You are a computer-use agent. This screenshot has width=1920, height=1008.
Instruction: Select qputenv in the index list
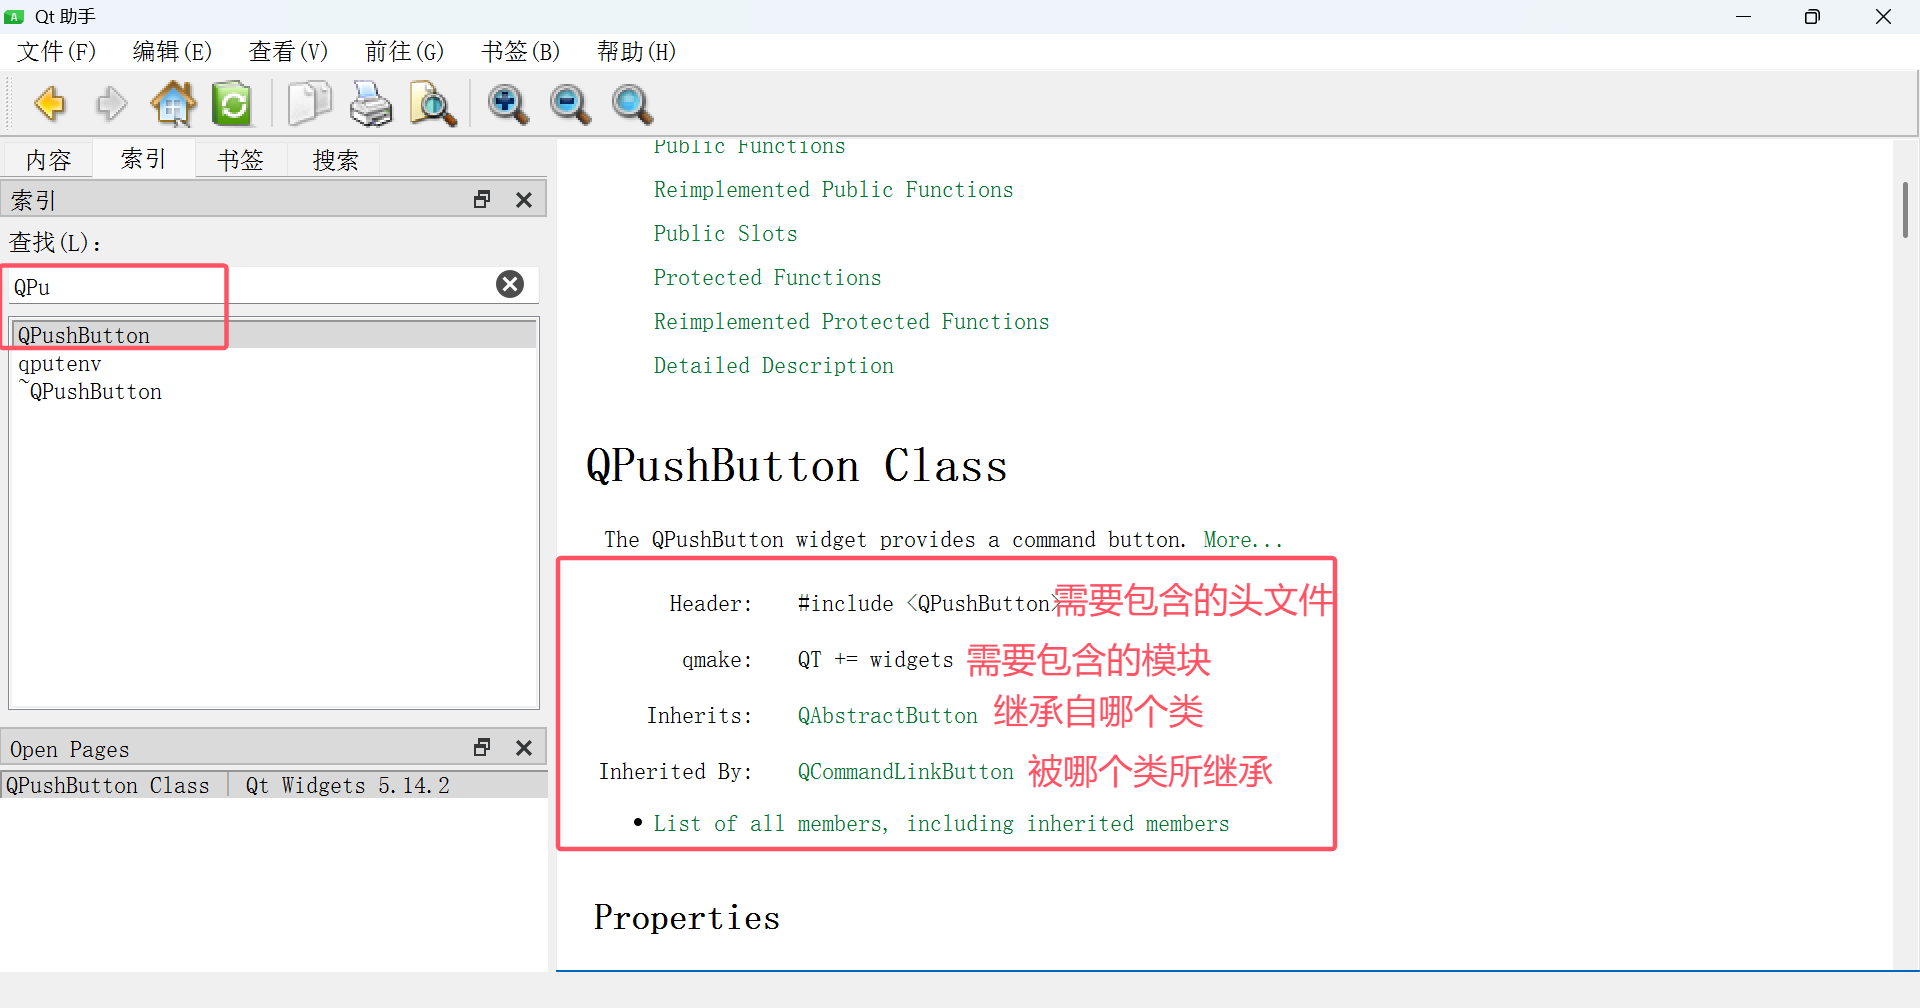[274, 363]
